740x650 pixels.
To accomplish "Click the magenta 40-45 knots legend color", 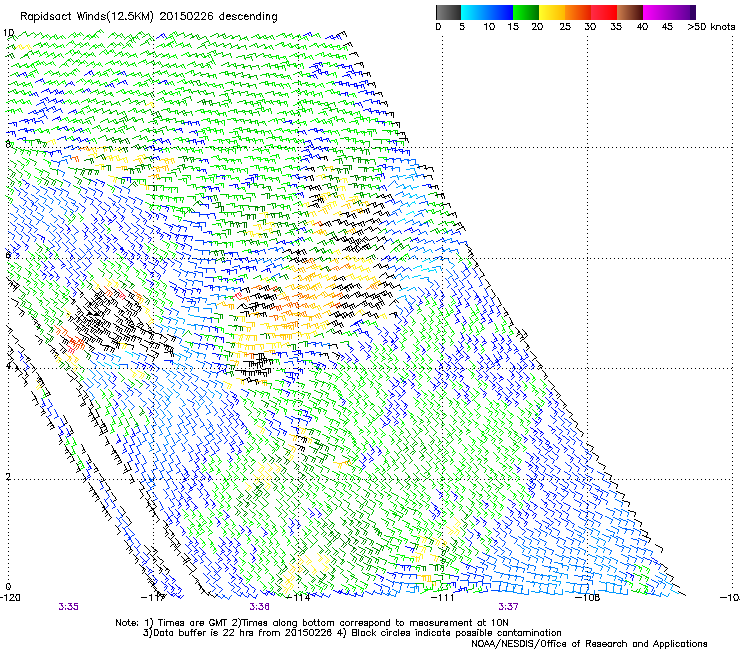I will click(x=656, y=12).
